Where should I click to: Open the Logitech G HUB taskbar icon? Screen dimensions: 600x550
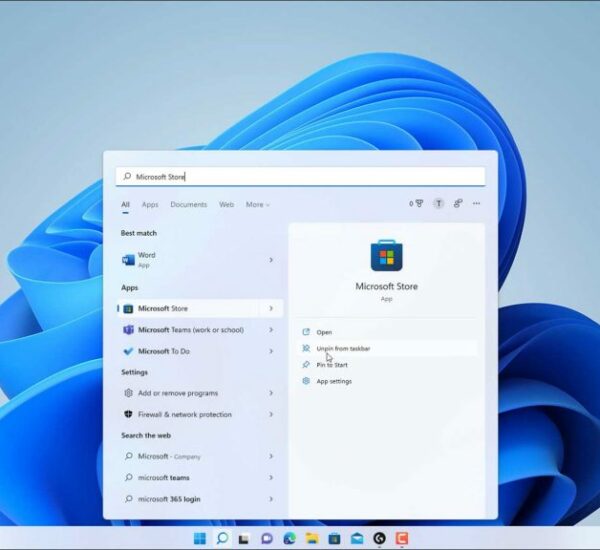380,539
